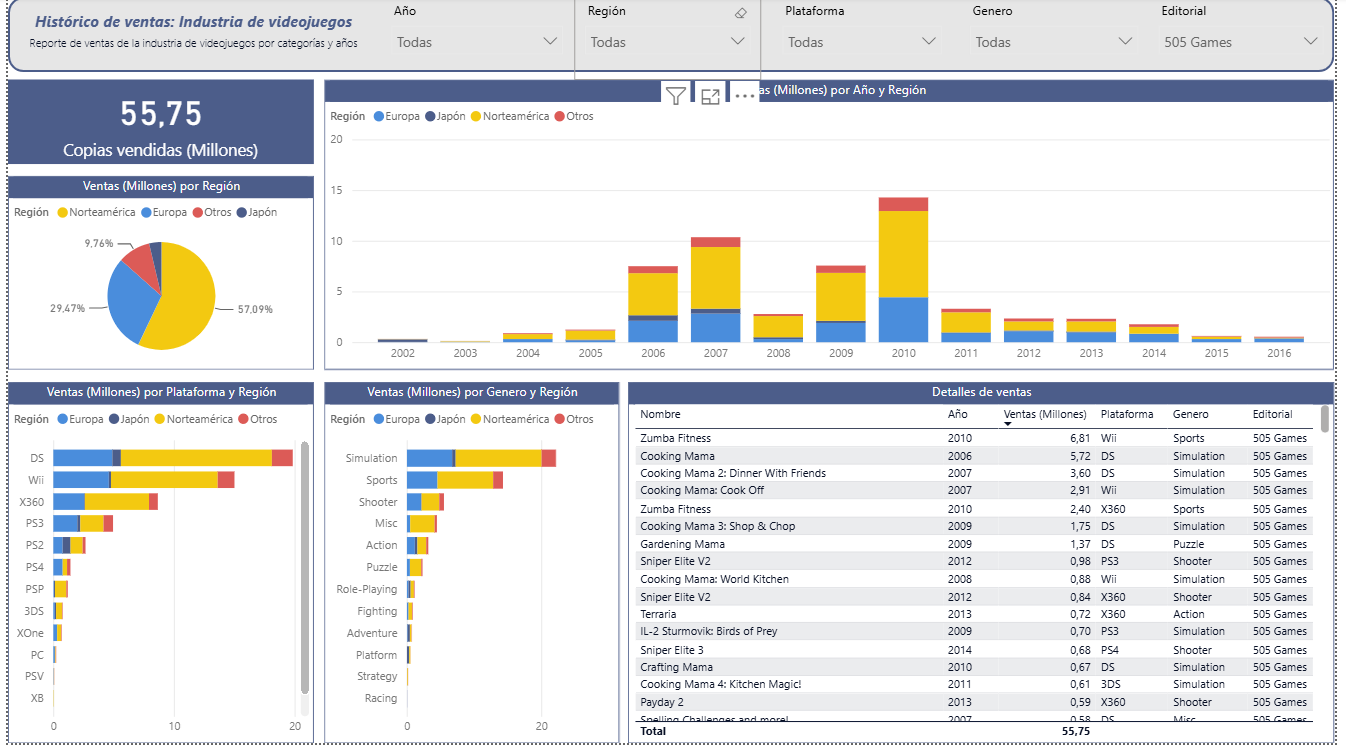This screenshot has width=1346, height=748.
Task: Click the yellow segment of the 2010 bar
Action: pyautogui.click(x=903, y=254)
